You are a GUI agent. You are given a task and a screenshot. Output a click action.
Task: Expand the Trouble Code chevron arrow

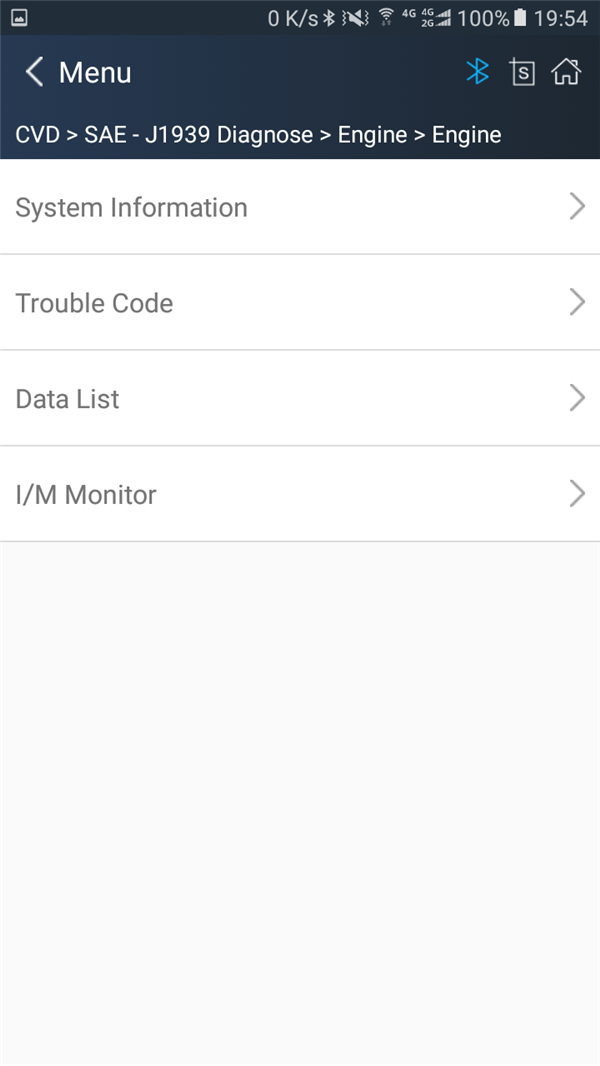pos(577,303)
